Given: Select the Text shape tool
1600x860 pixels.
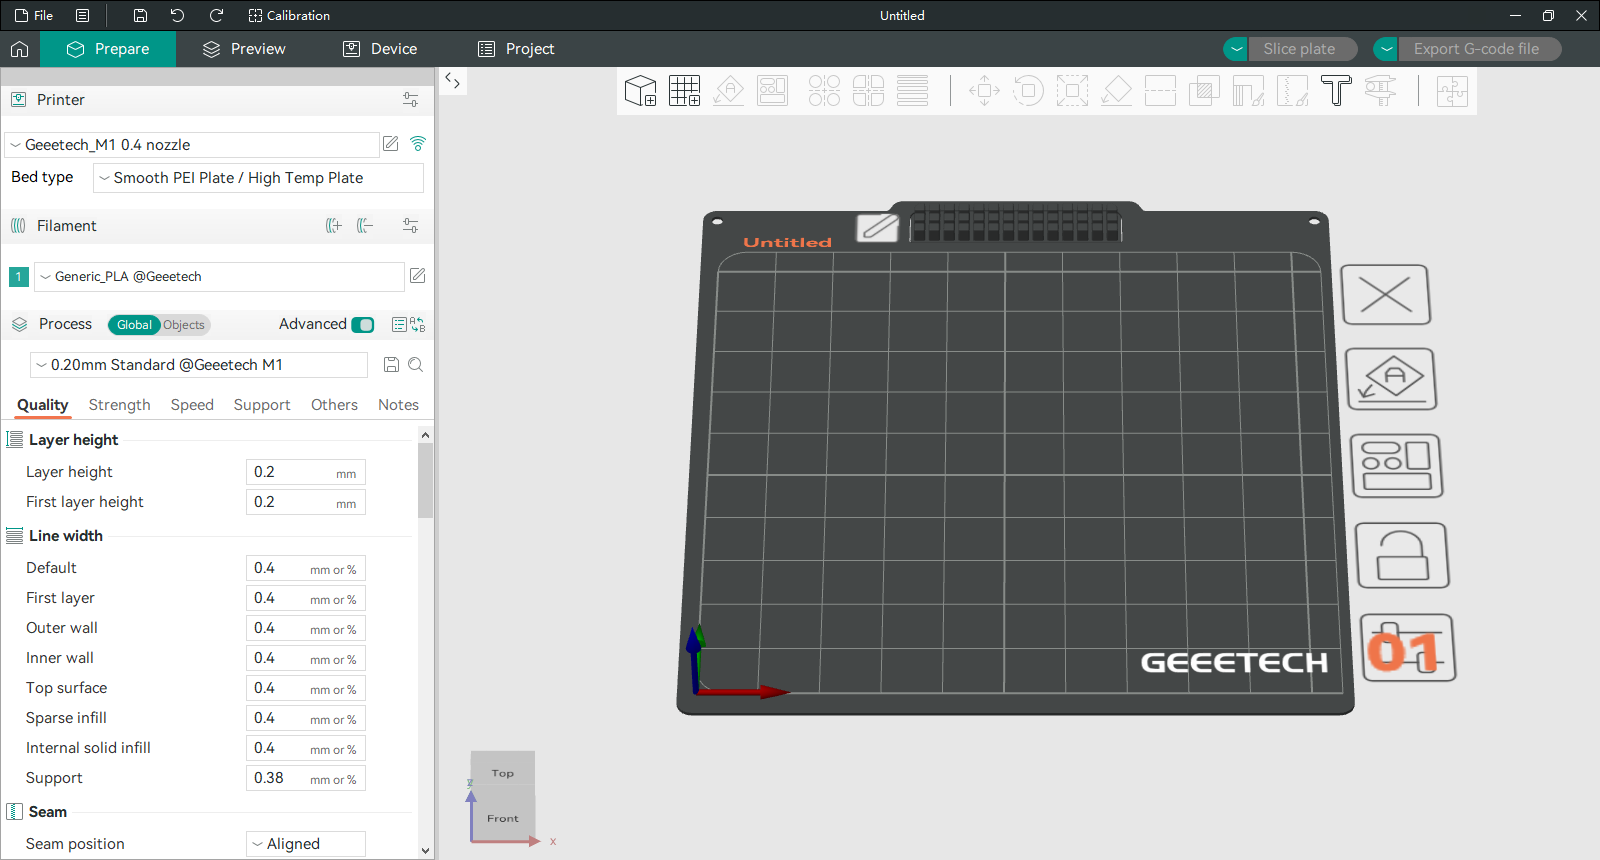Looking at the screenshot, I should point(1336,91).
